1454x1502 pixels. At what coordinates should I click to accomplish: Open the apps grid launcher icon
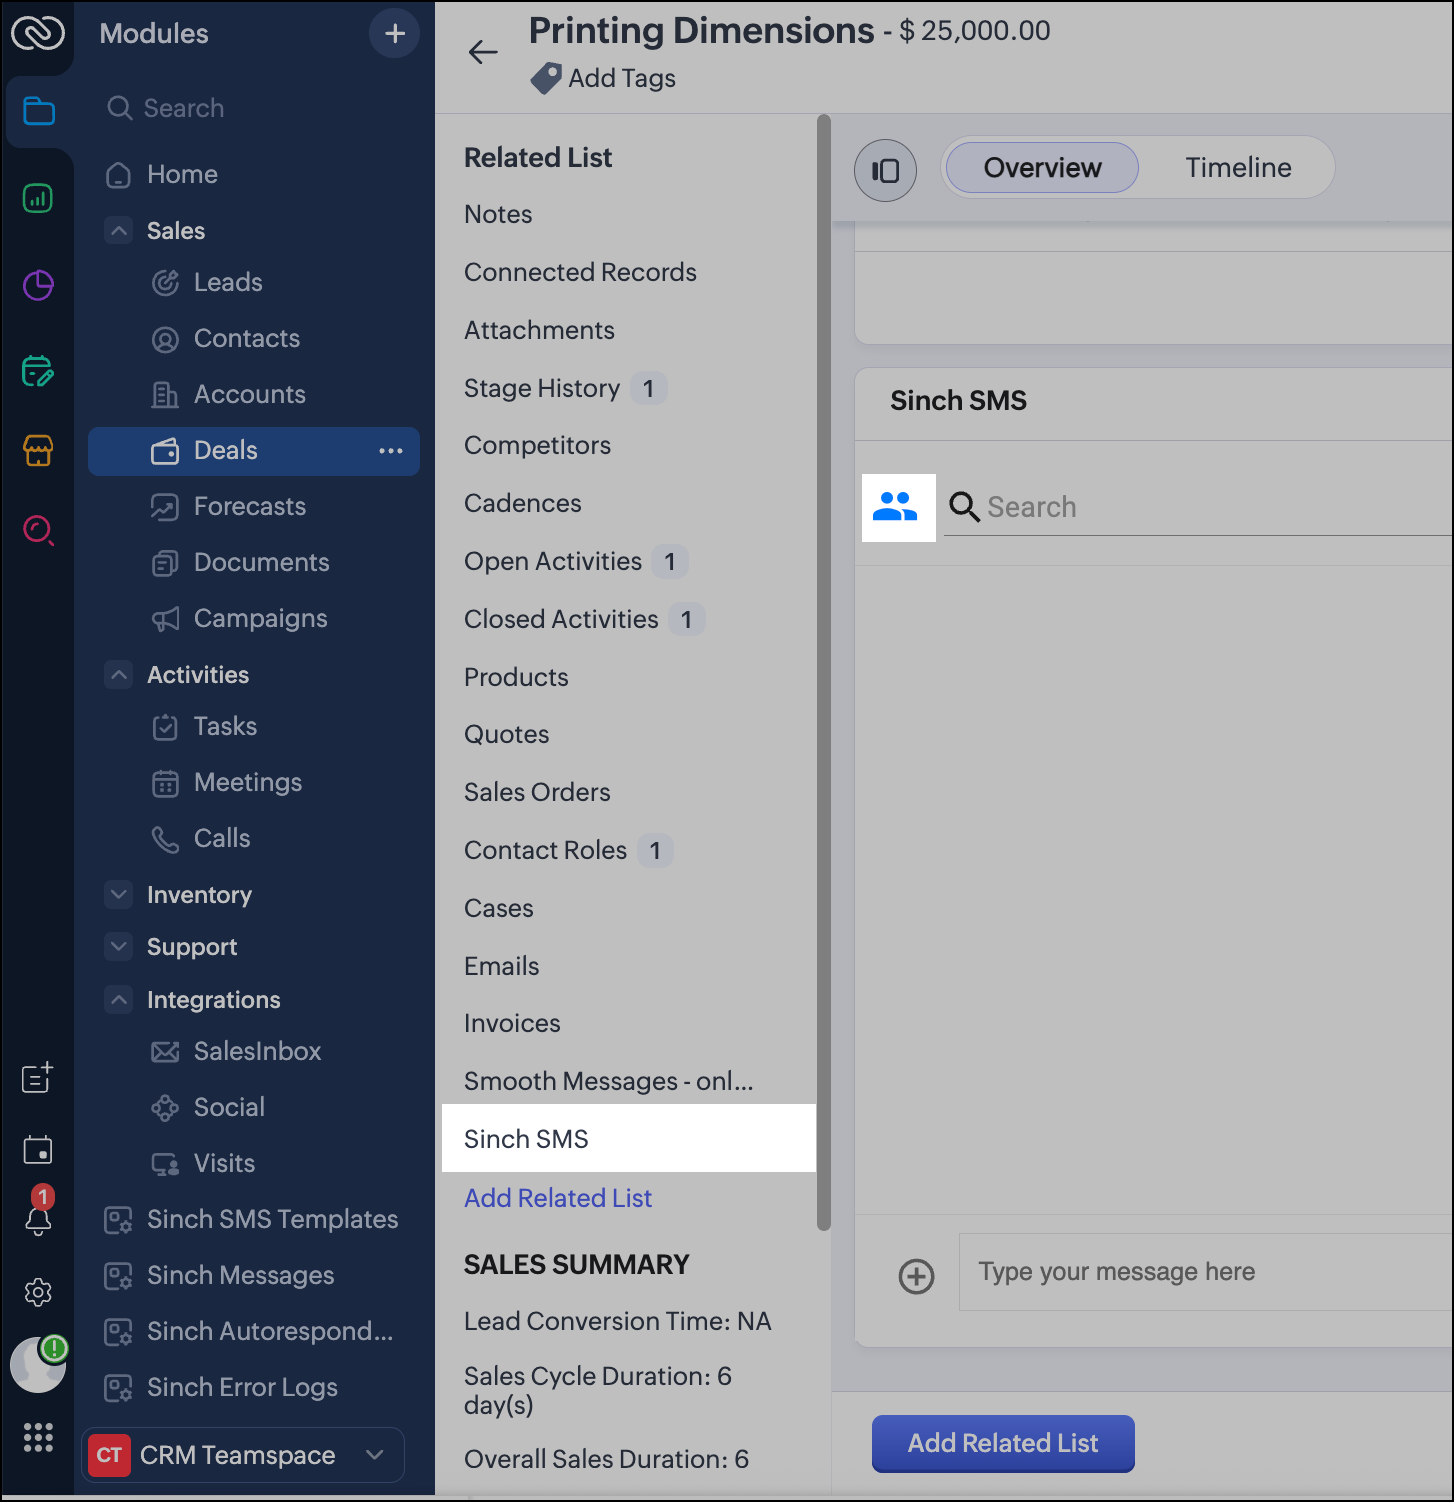(x=38, y=1437)
